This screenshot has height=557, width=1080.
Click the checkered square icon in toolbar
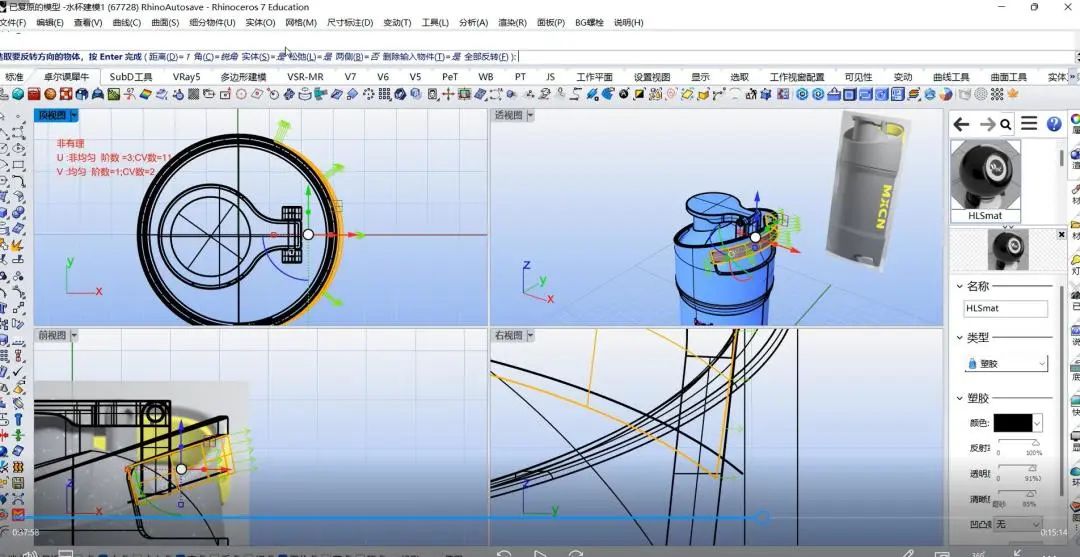[194, 94]
